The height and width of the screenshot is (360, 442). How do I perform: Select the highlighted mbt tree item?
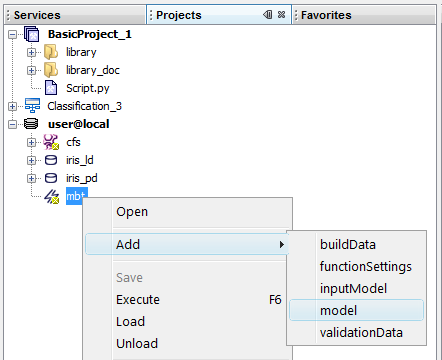76,196
